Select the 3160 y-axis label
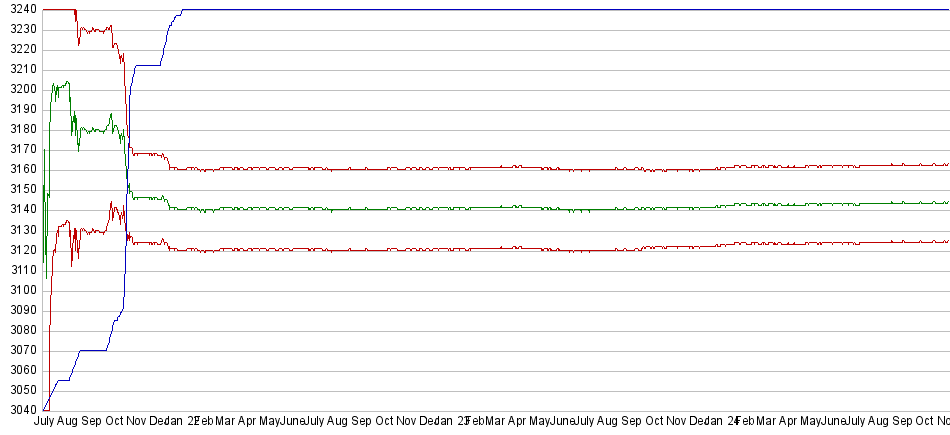Viewport: 950px width, 435px height. [18, 169]
